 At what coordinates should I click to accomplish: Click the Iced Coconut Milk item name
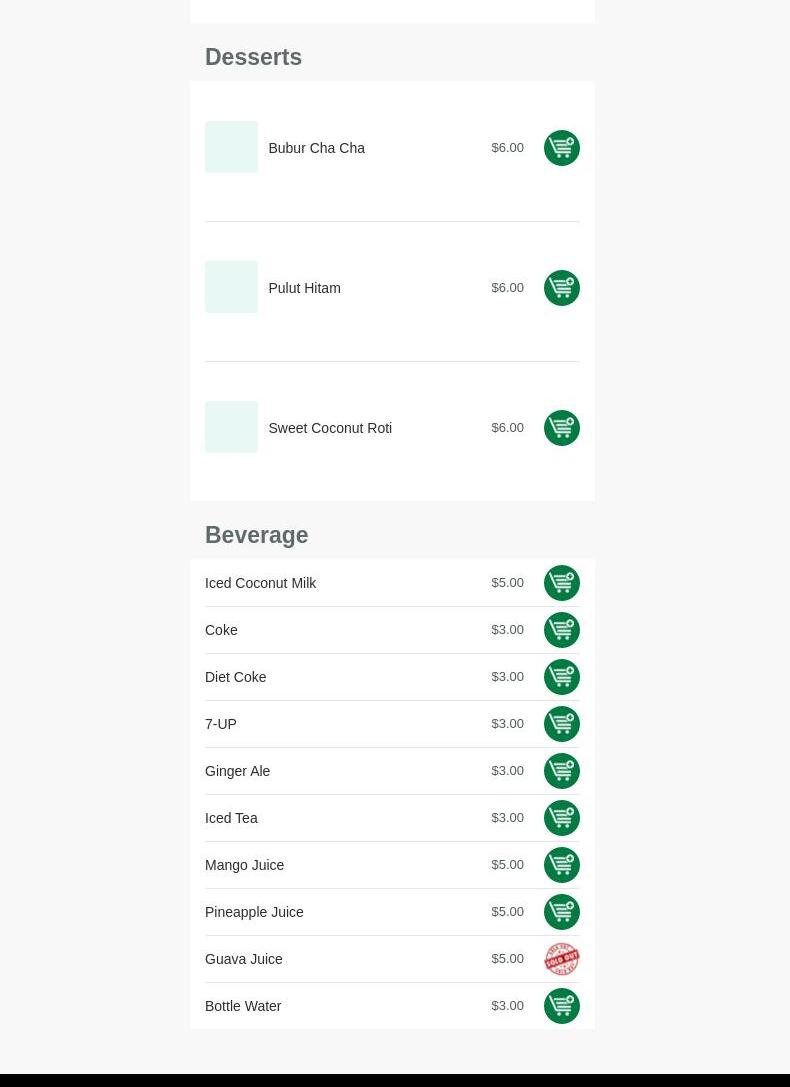click(260, 583)
